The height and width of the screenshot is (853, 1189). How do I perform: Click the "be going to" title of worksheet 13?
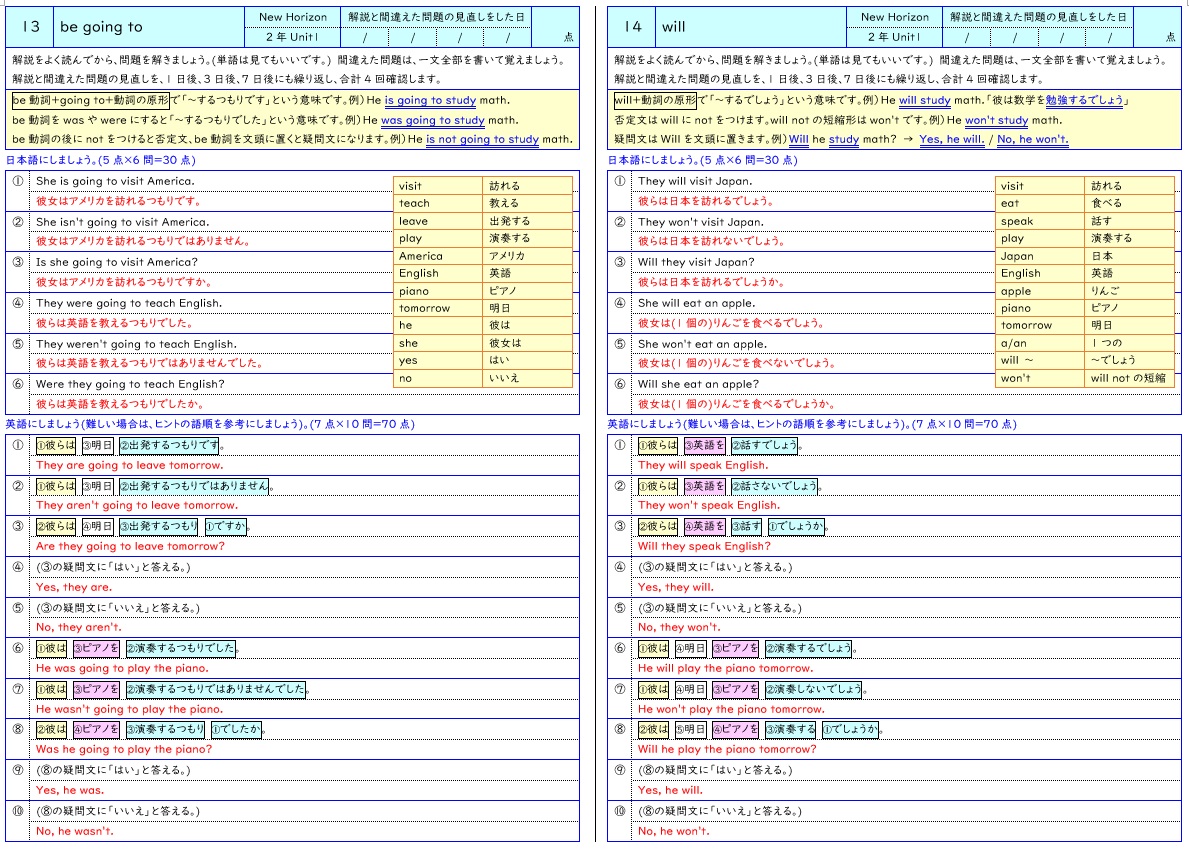point(101,27)
